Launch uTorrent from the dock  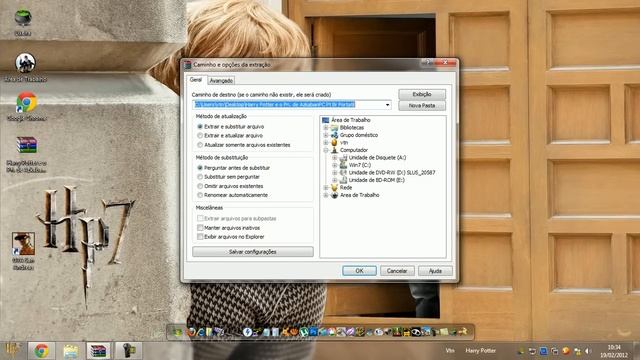[x=304, y=332]
